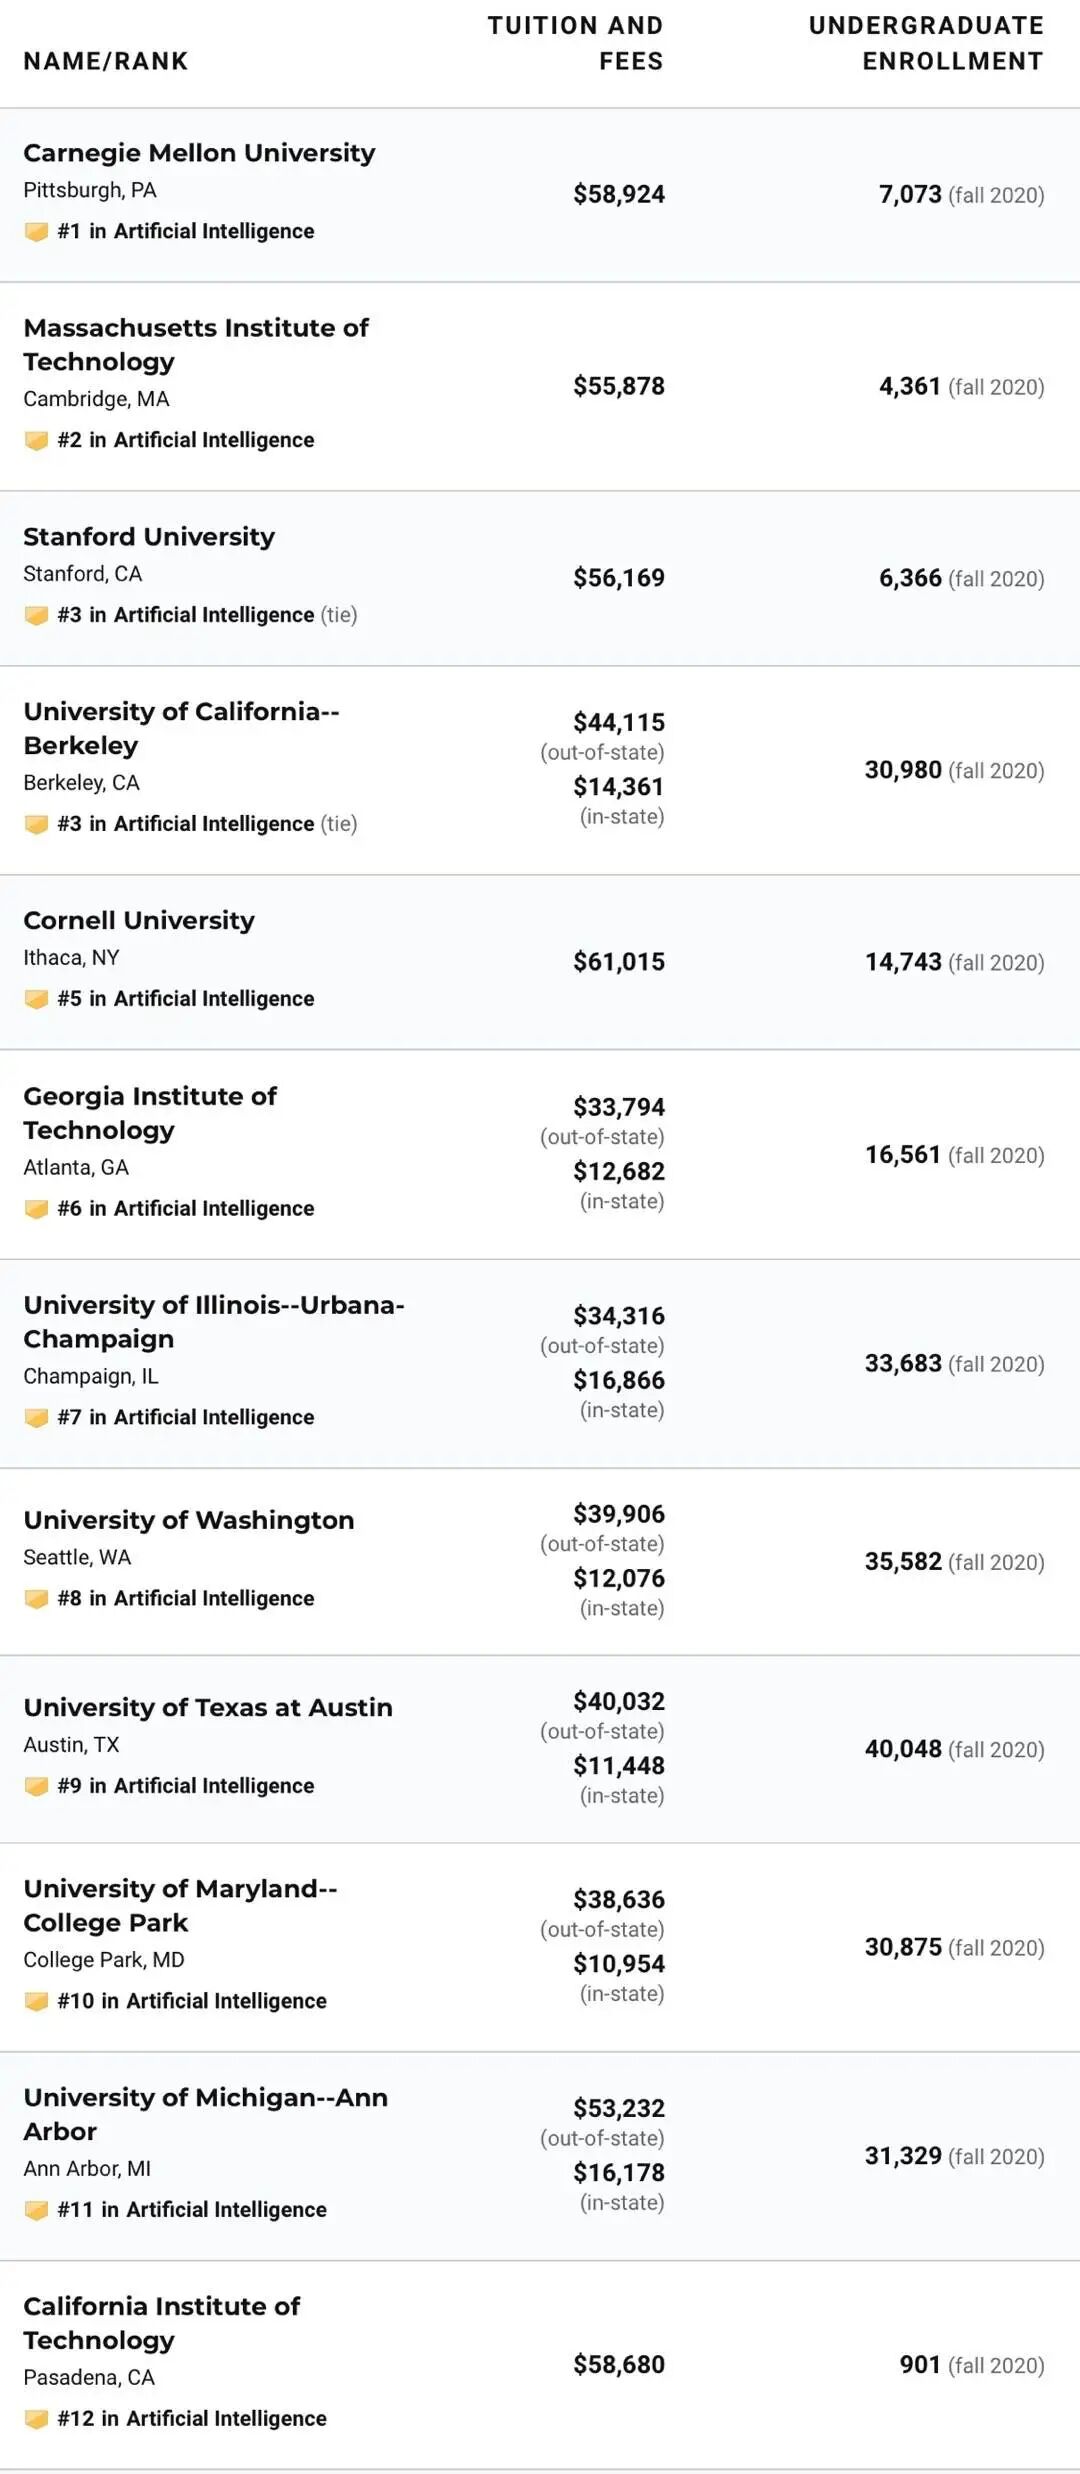Open University of Michigan--Ann Arbor link
The width and height of the screenshot is (1080, 2474).
205,2114
